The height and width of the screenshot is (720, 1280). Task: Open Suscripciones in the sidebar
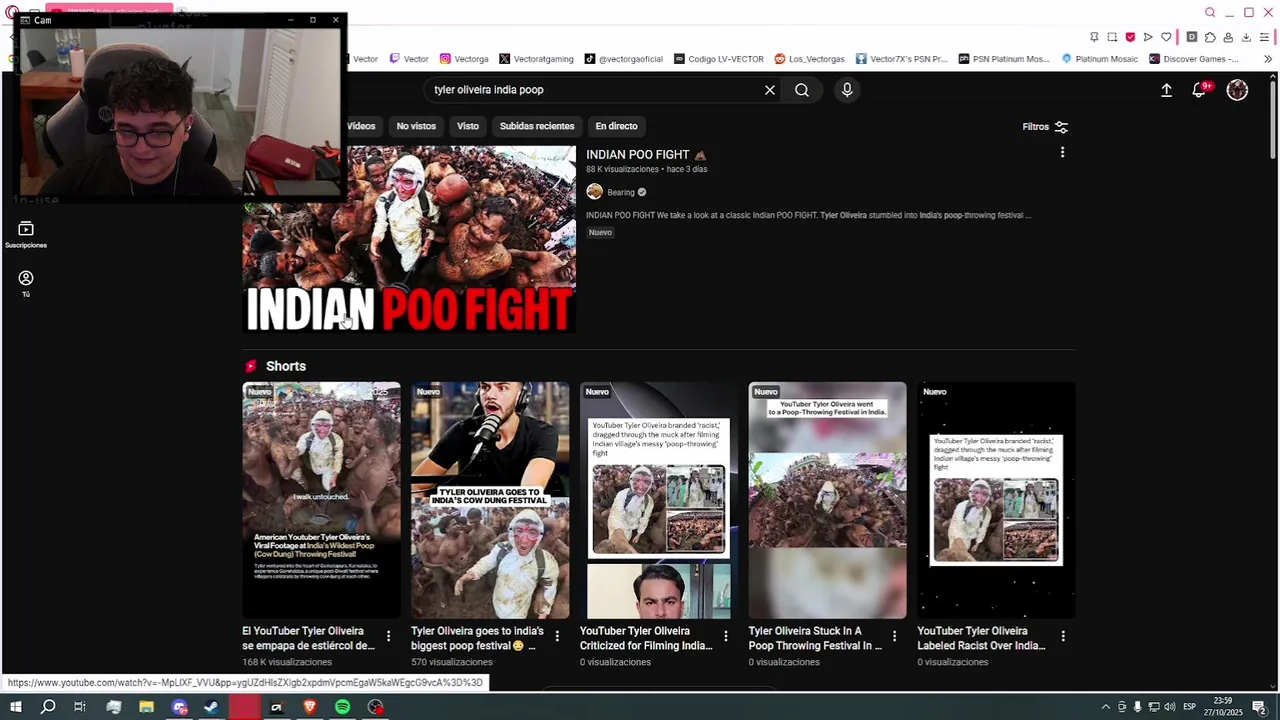click(x=26, y=235)
